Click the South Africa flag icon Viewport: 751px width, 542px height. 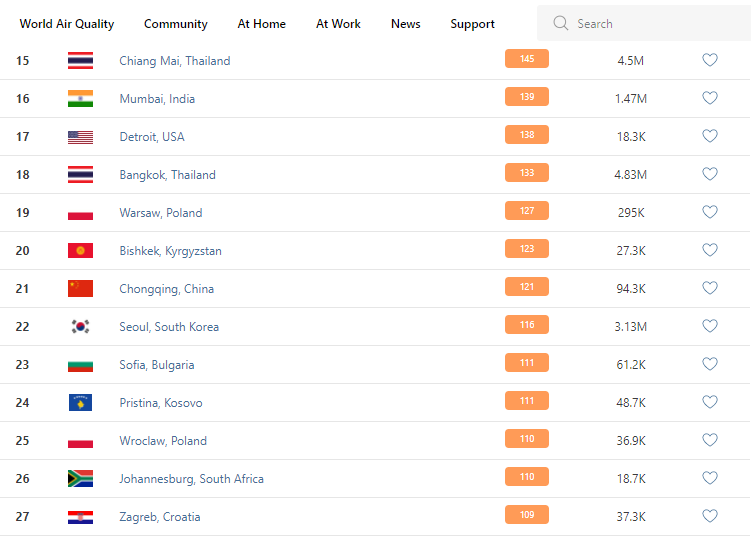(80, 478)
